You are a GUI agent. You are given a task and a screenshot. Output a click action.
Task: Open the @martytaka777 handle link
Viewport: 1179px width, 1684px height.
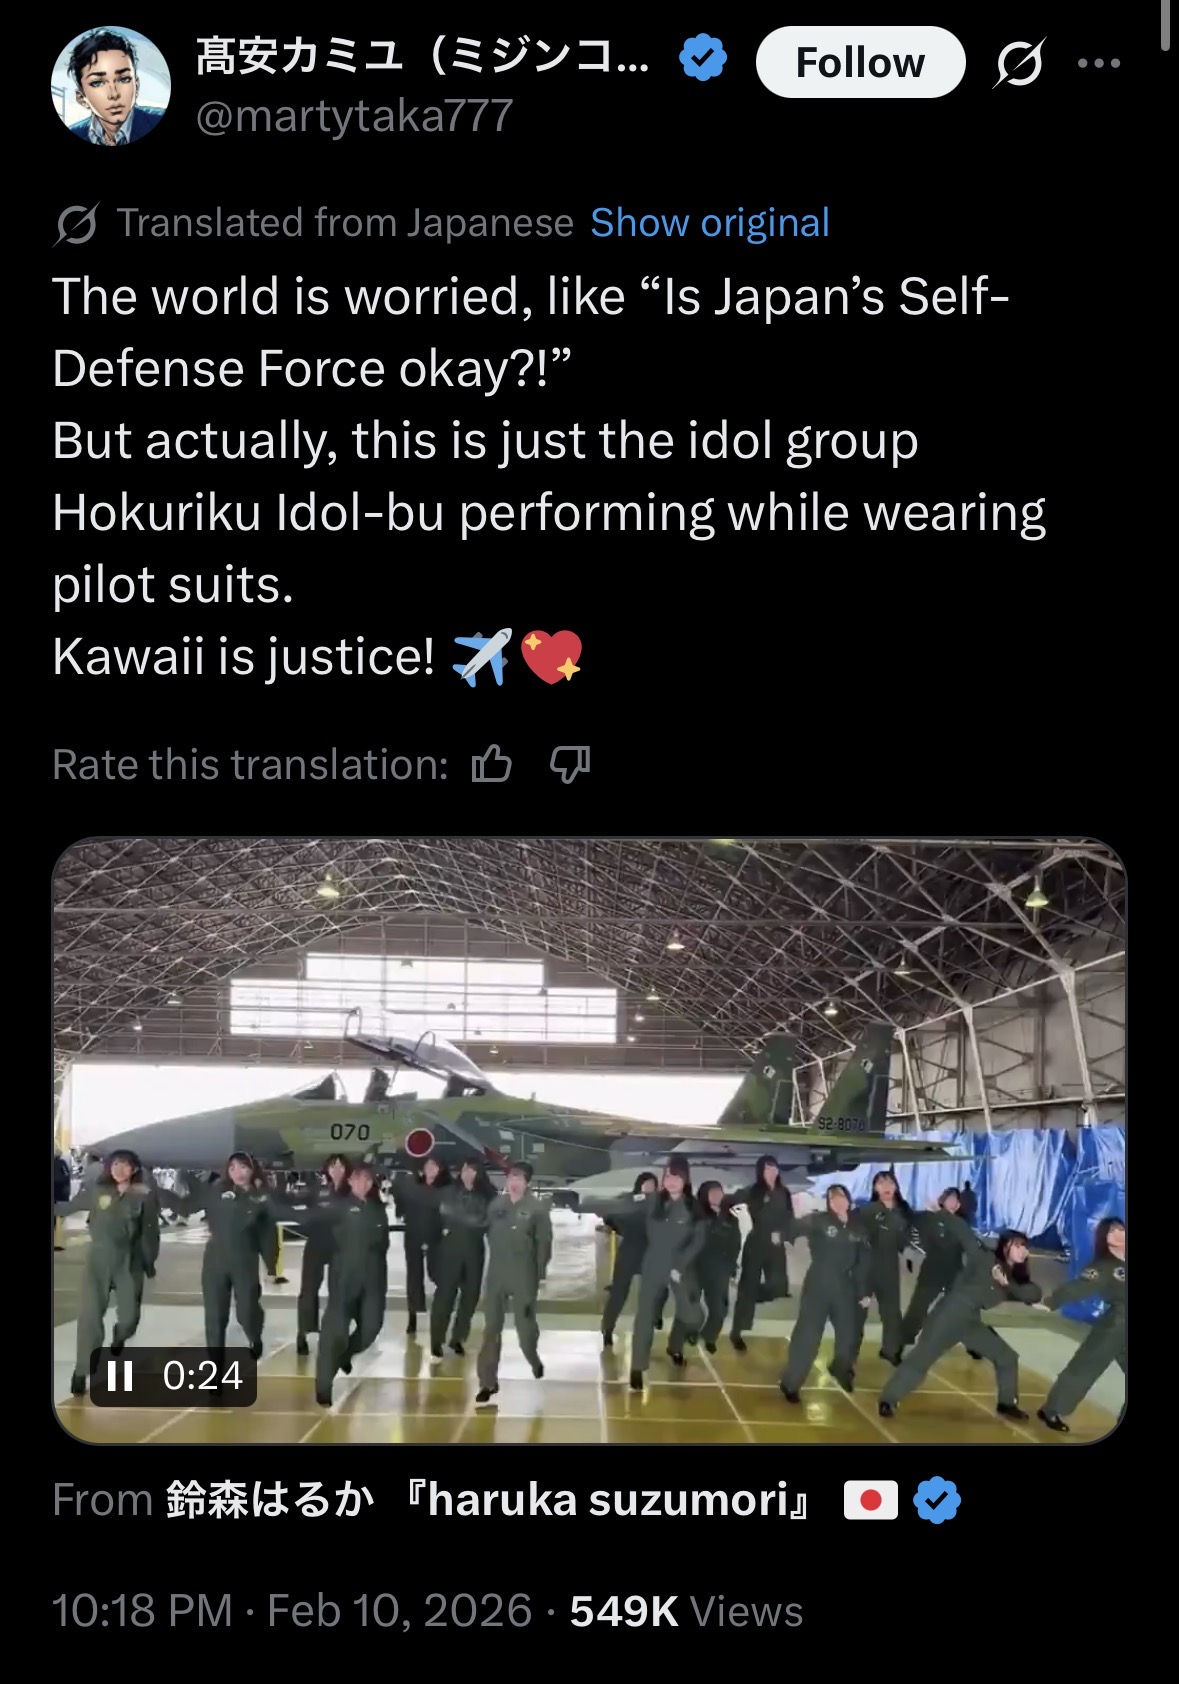354,116
